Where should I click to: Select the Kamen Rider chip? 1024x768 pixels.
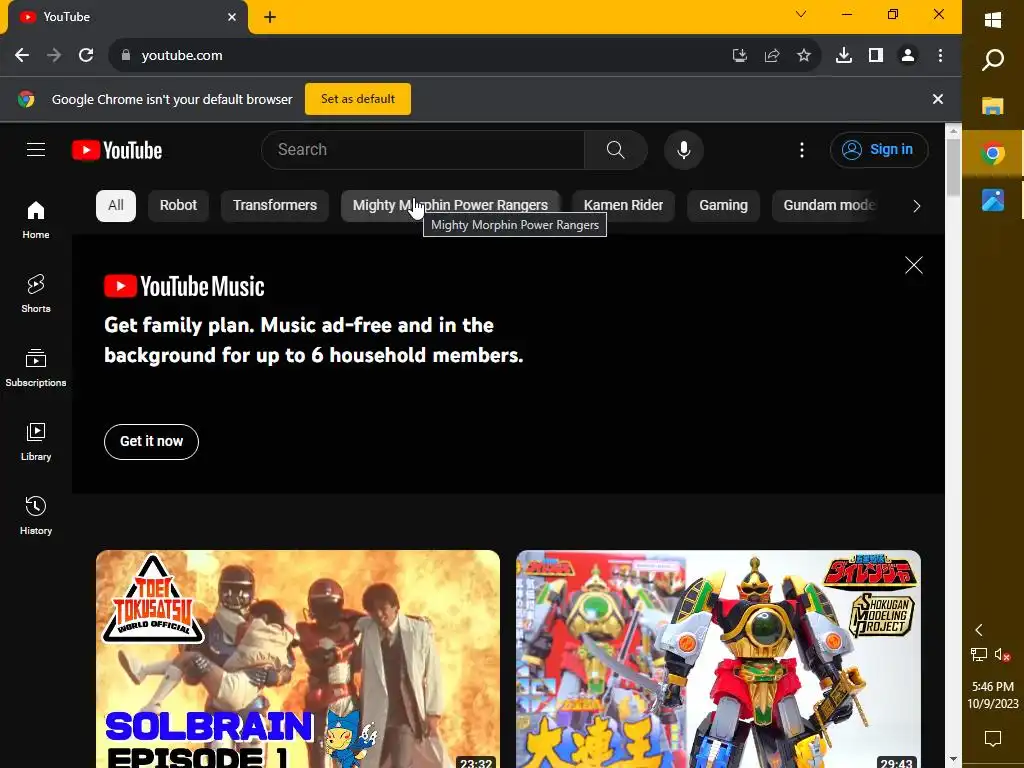pos(623,205)
